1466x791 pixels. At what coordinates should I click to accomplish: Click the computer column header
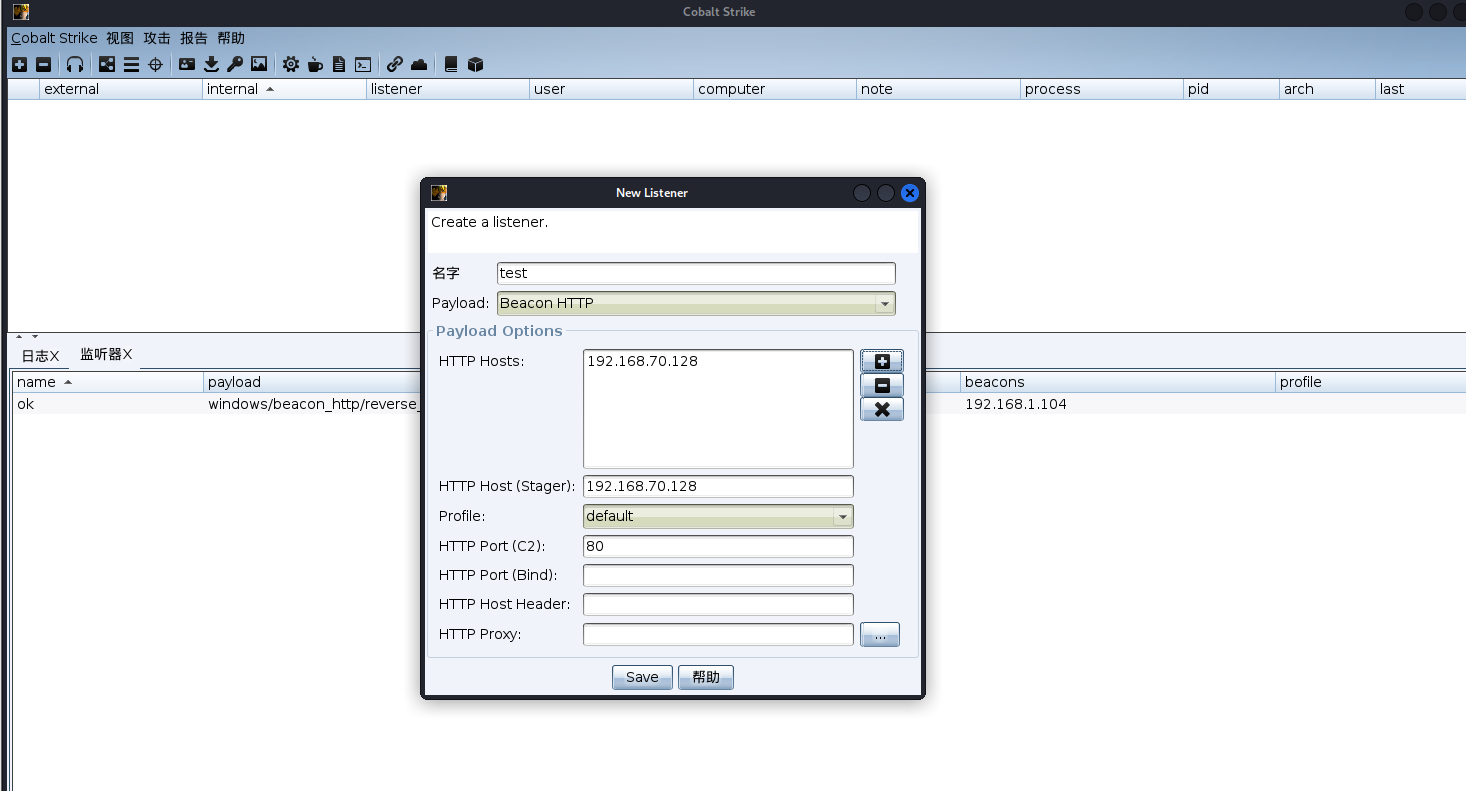(775, 89)
